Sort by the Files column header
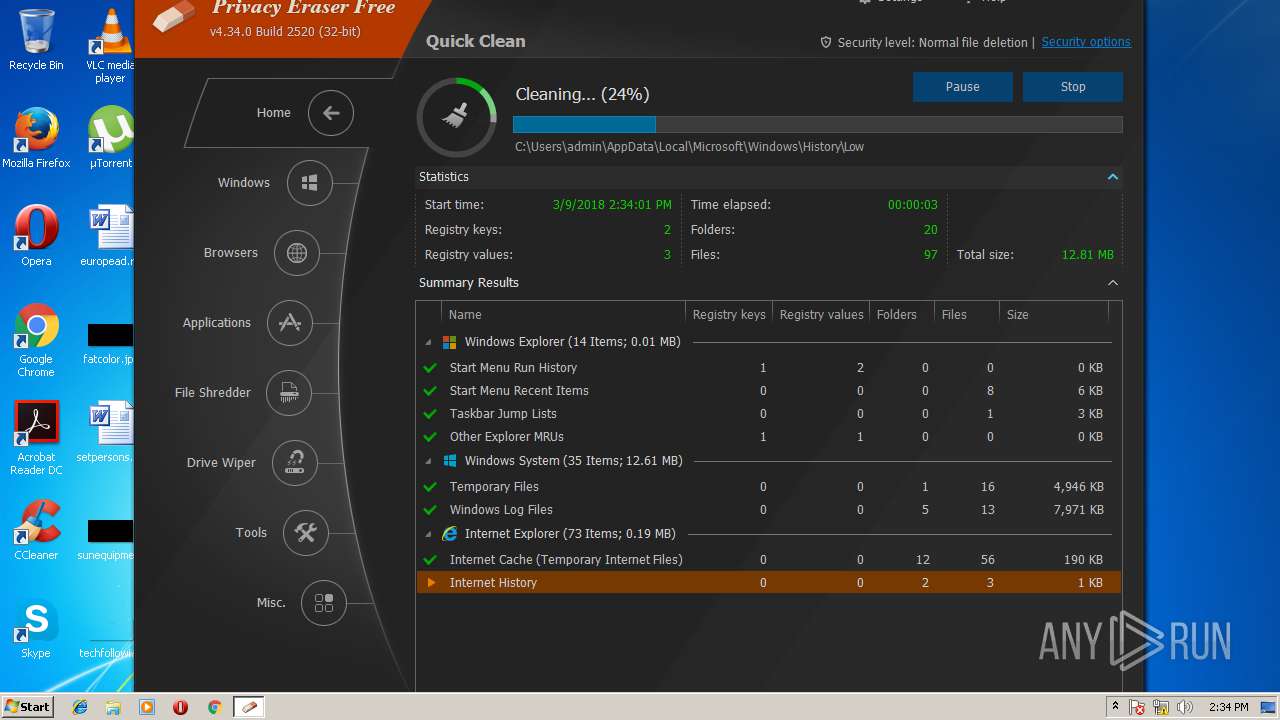 click(x=966, y=314)
